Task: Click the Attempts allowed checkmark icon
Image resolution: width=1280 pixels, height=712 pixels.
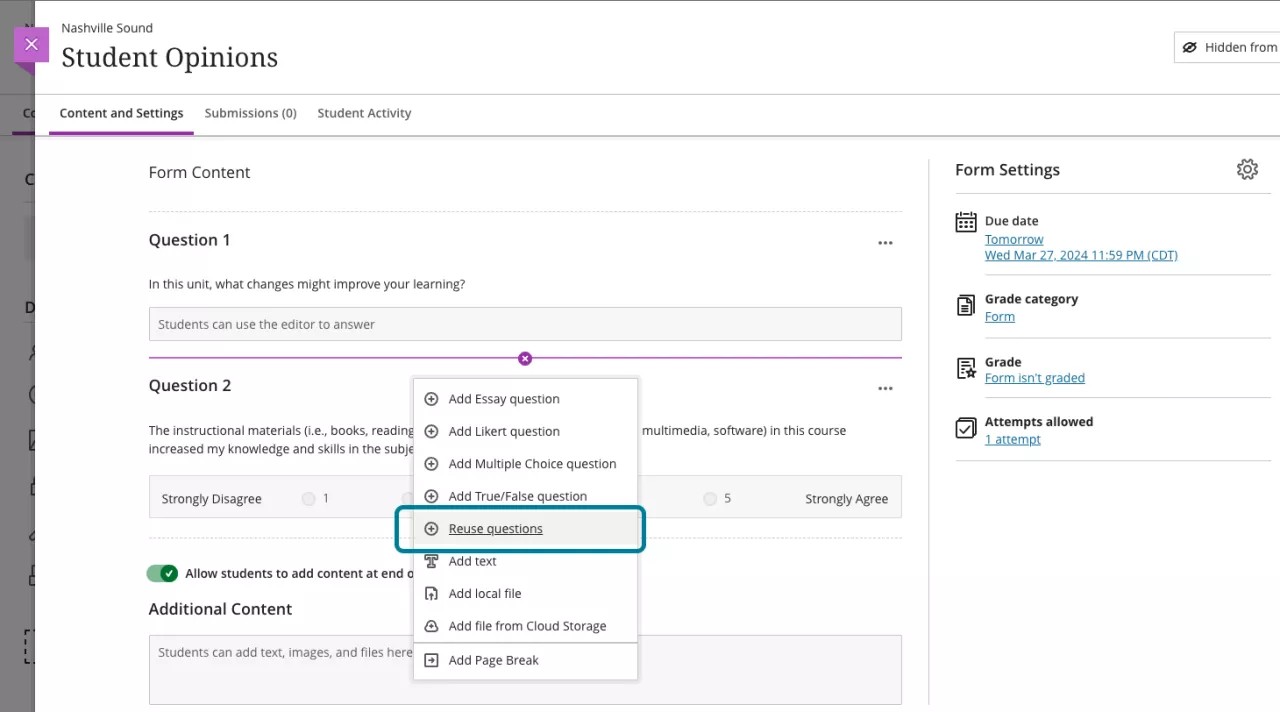Action: point(965,427)
